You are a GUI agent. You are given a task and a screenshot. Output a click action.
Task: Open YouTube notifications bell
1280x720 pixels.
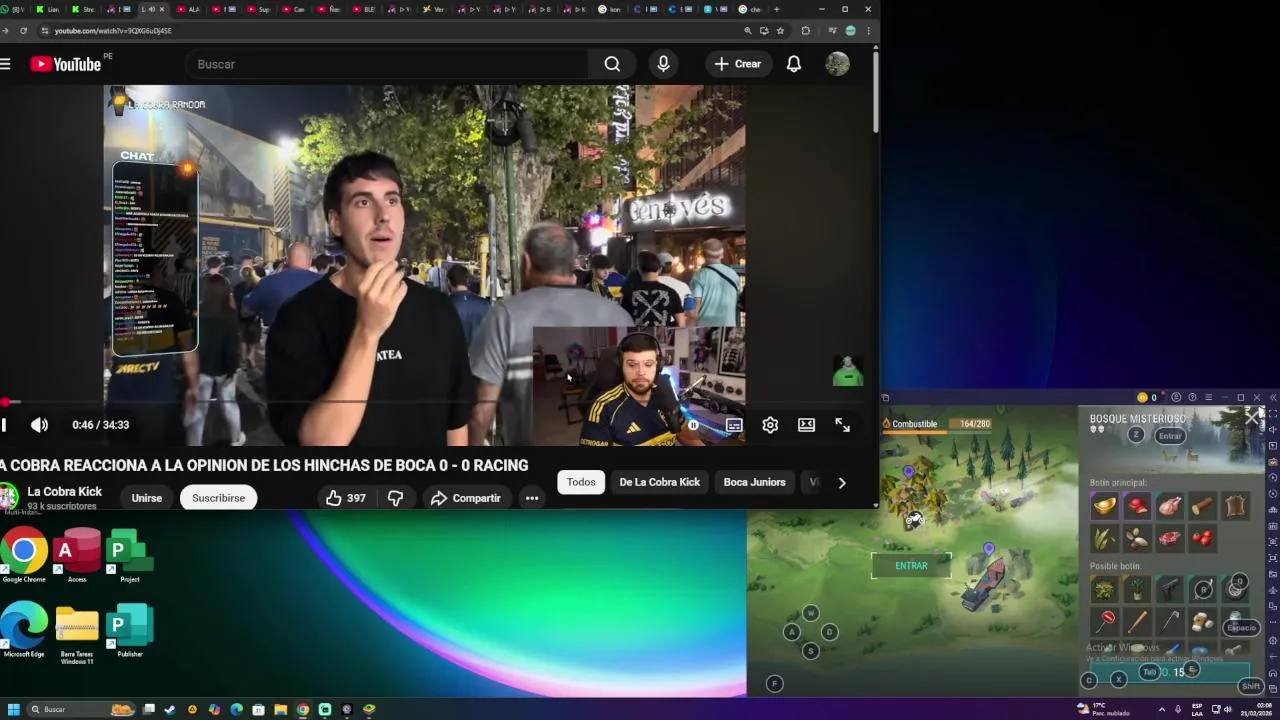point(794,64)
